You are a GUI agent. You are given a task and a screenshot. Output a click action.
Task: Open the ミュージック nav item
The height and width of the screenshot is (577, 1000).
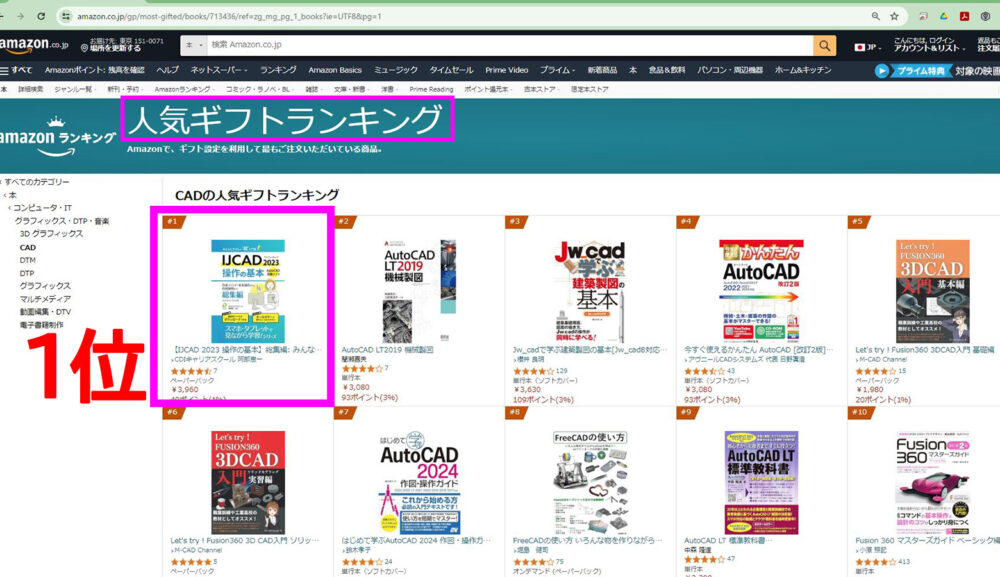[395, 70]
